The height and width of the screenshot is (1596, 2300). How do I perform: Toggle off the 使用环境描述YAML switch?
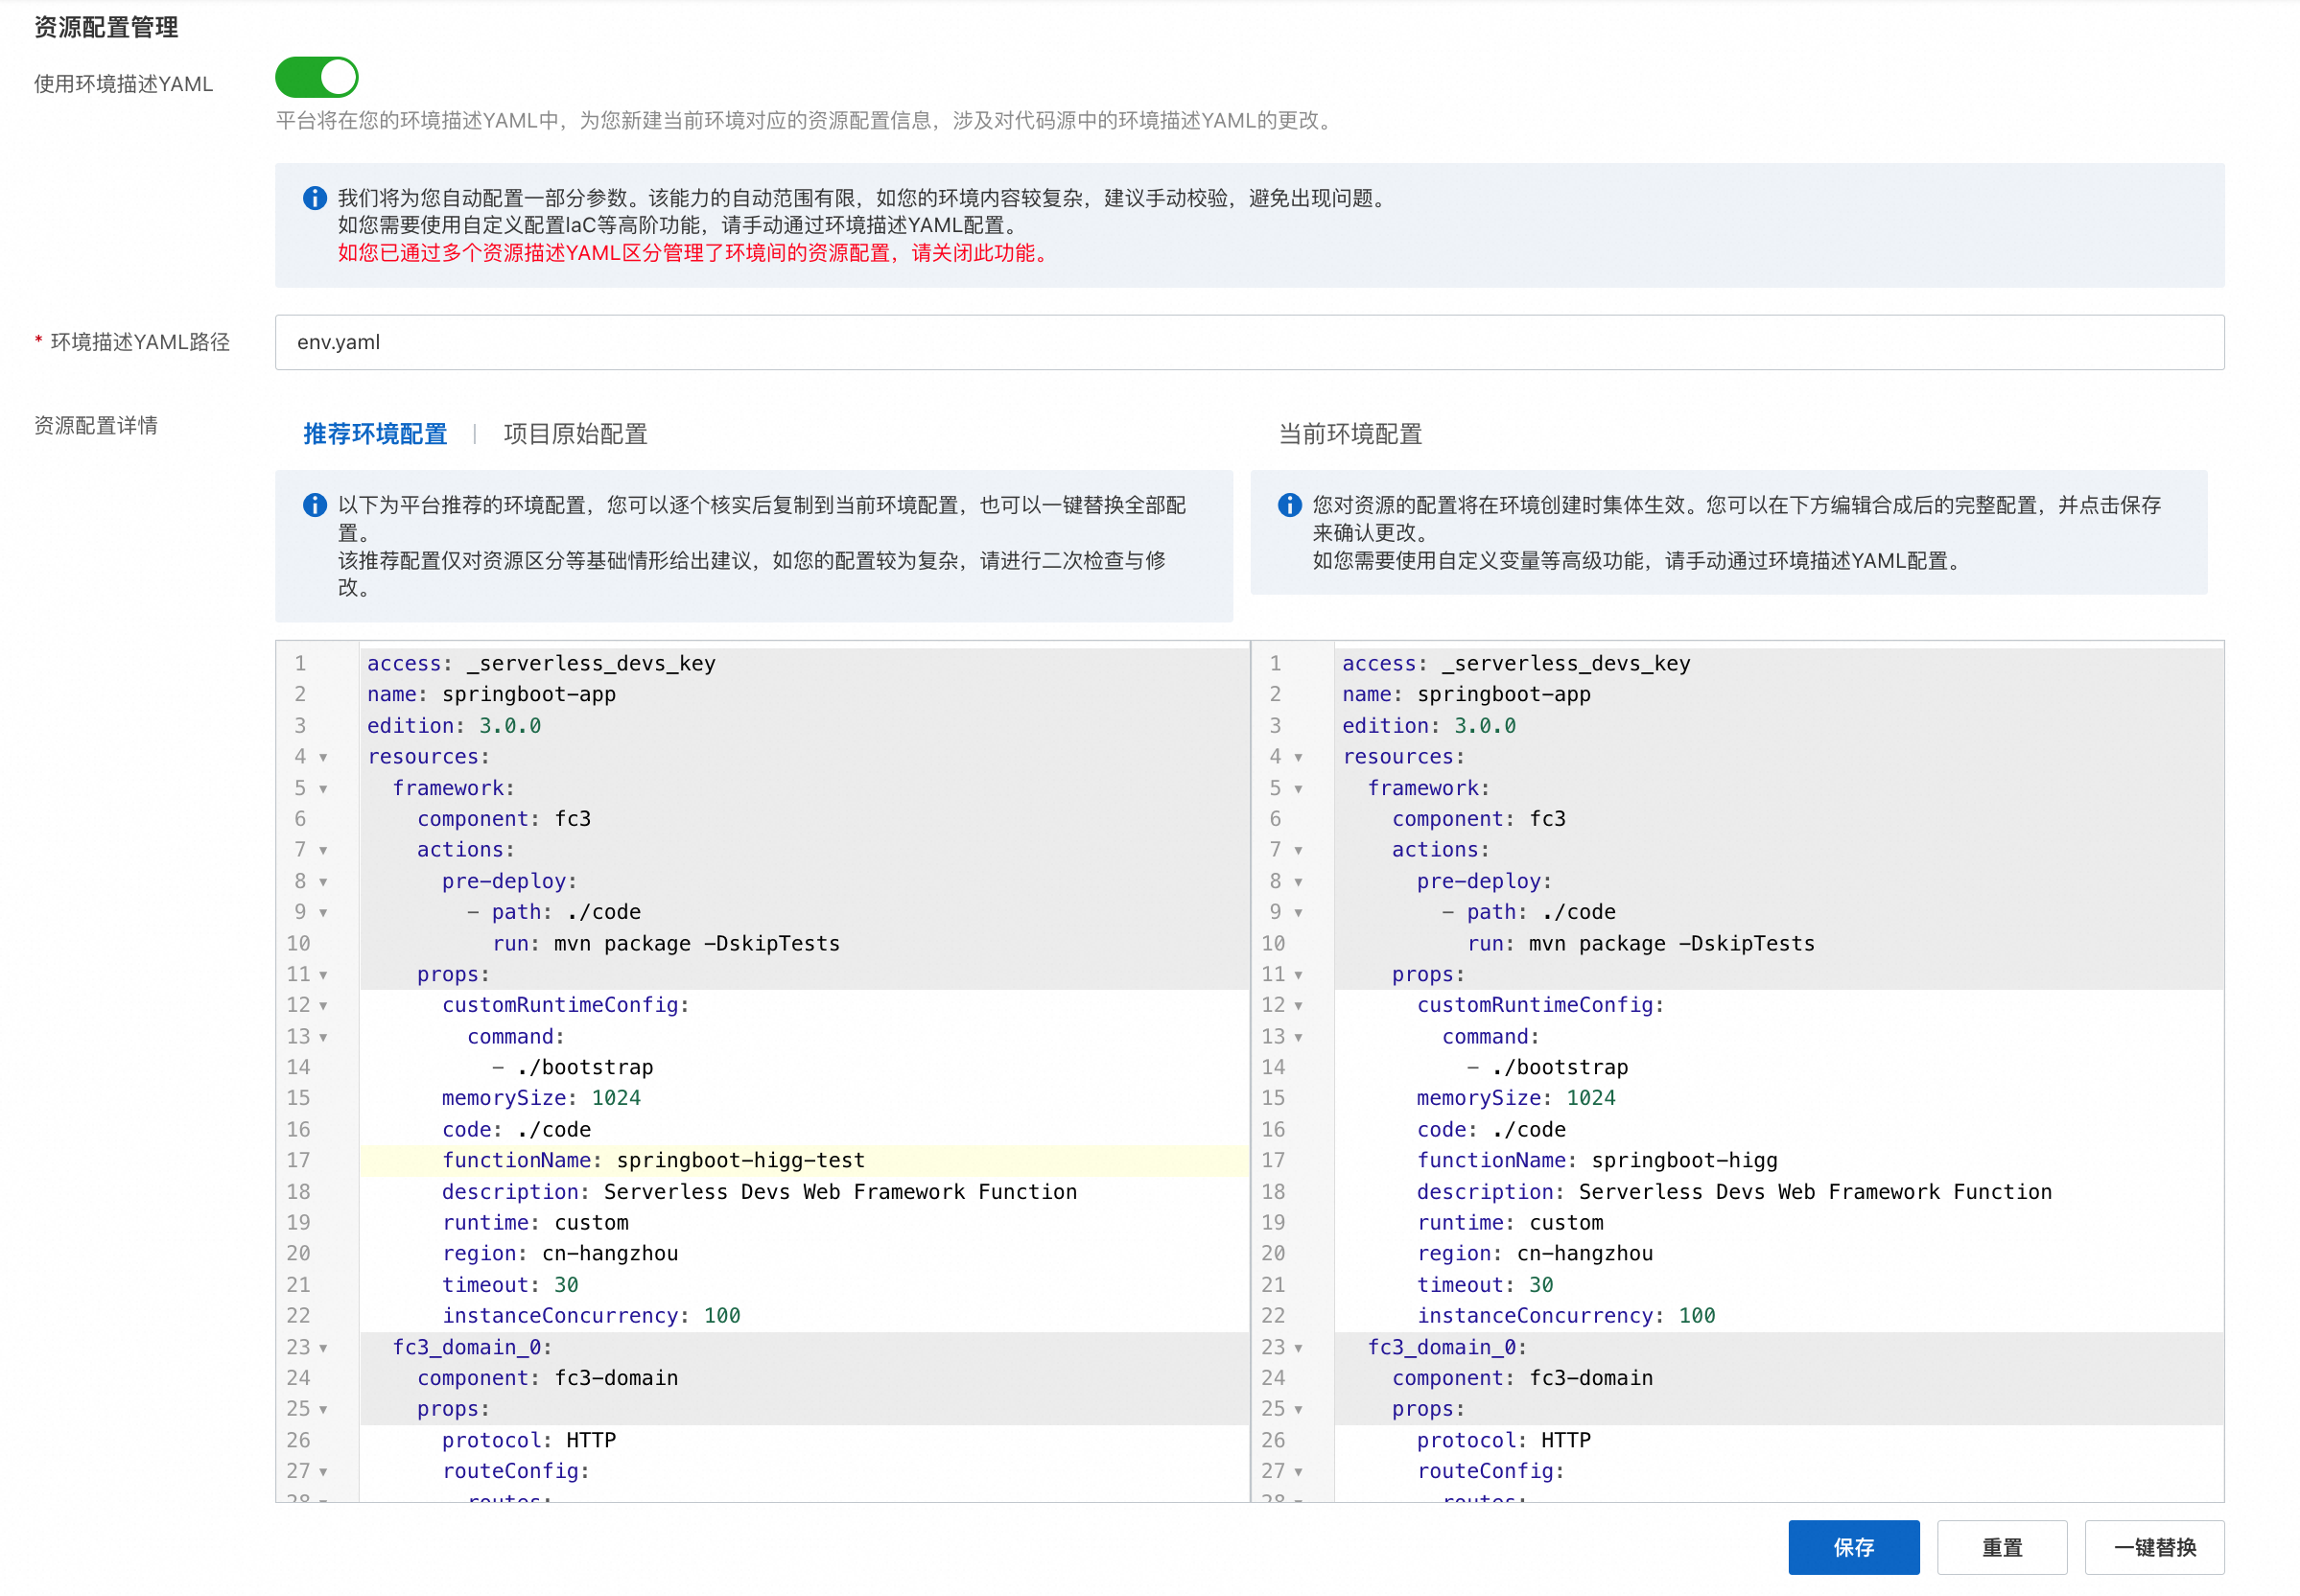point(316,77)
